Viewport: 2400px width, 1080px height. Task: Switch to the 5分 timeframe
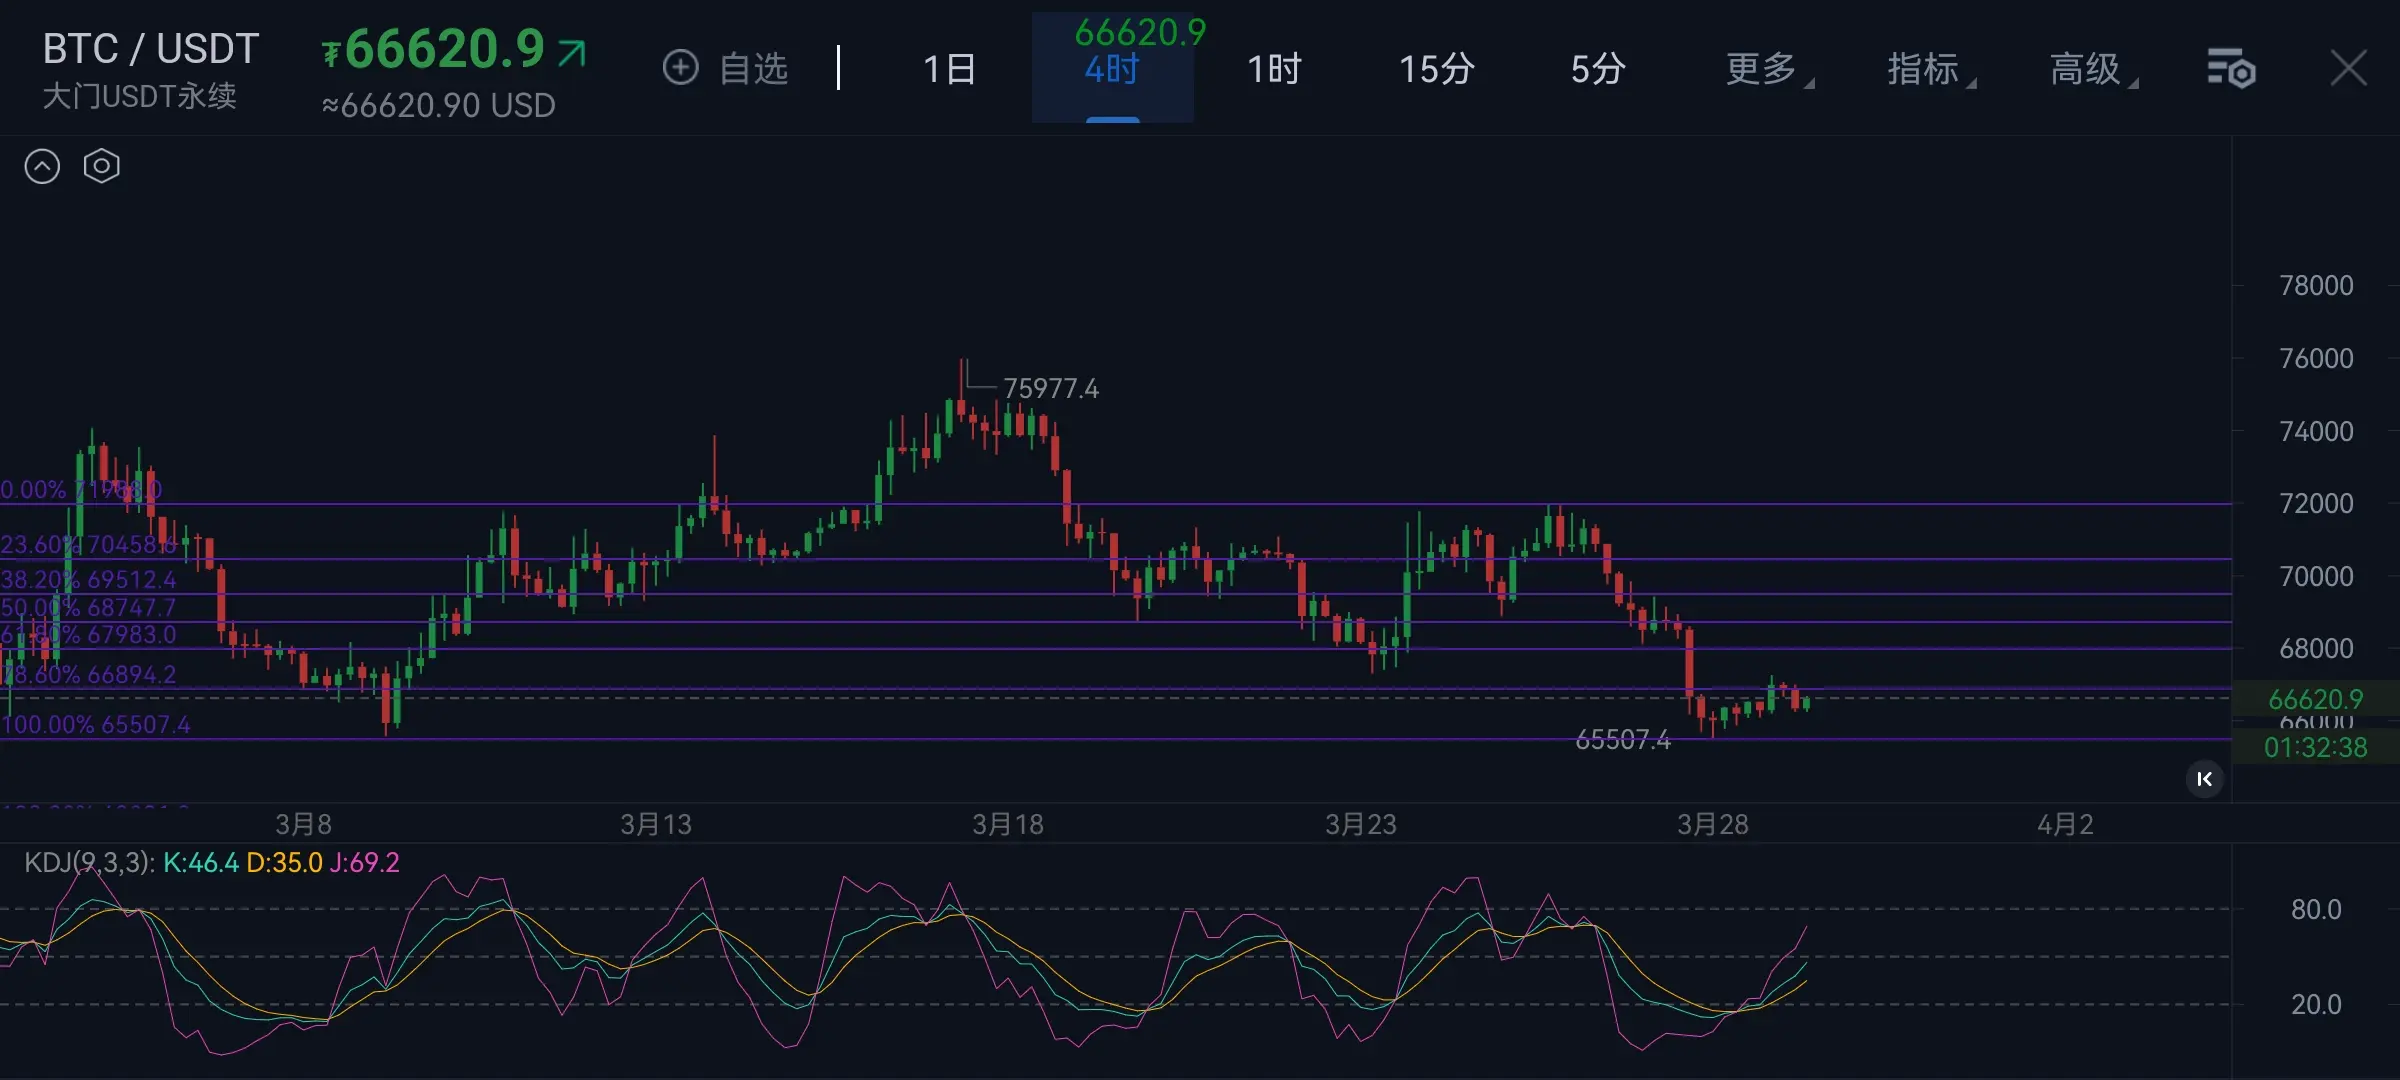coord(1597,69)
